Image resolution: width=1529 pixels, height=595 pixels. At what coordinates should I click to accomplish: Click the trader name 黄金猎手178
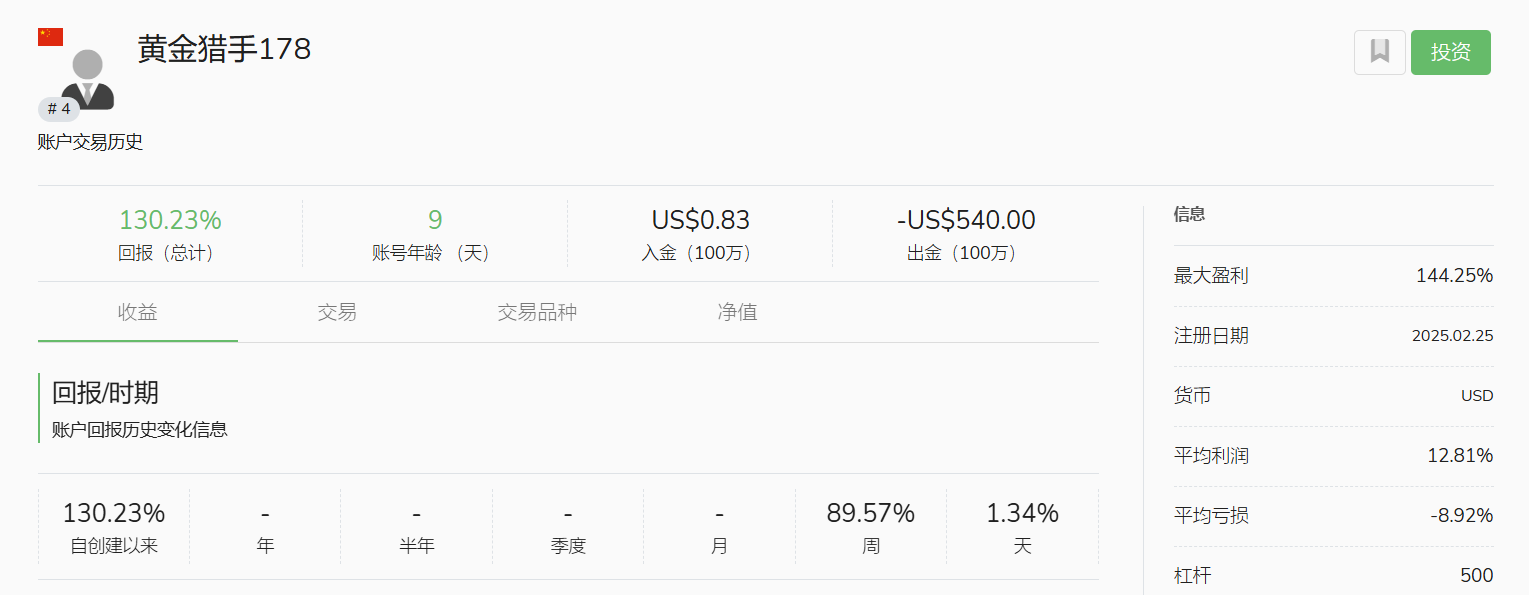(224, 49)
